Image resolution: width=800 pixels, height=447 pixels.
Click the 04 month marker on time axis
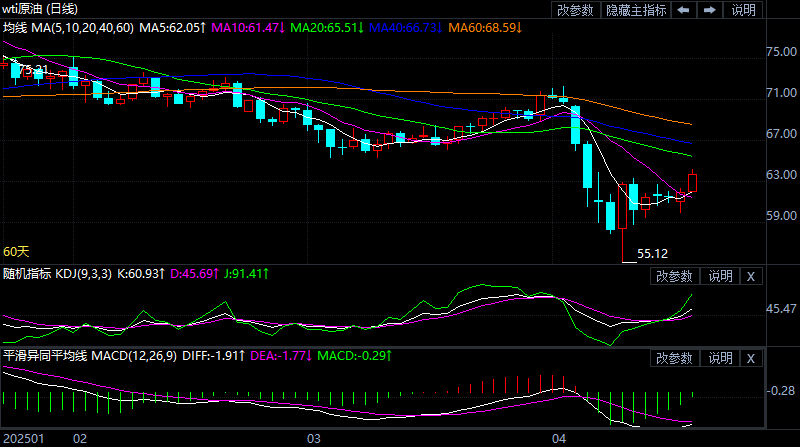559,439
